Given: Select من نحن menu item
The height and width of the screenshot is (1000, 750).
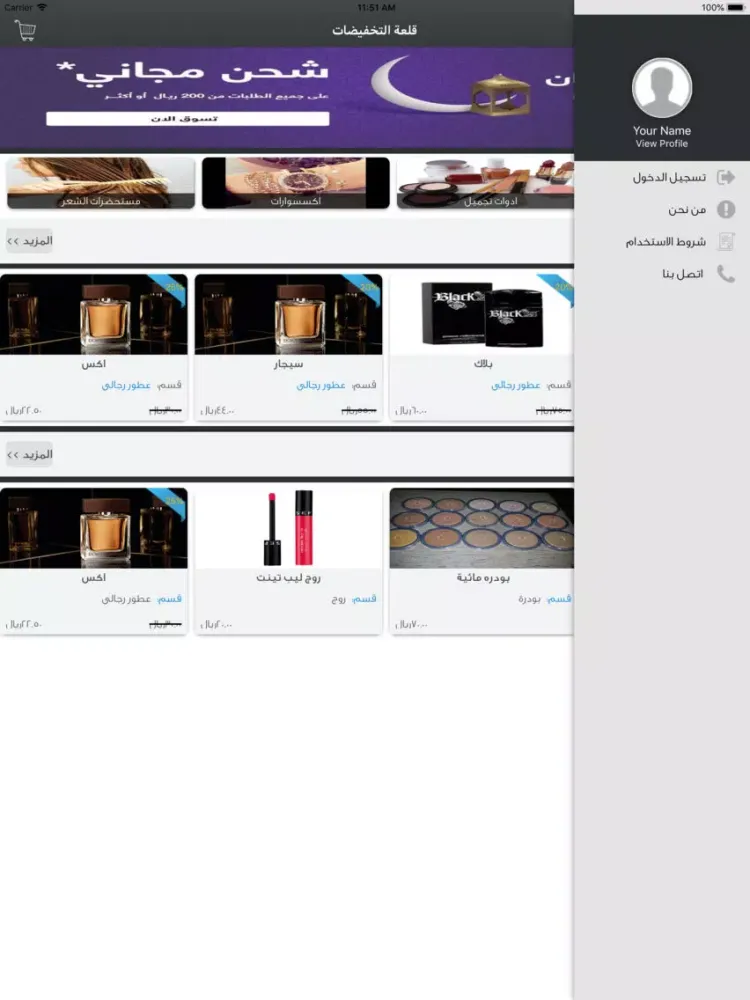Looking at the screenshot, I should pos(687,210).
